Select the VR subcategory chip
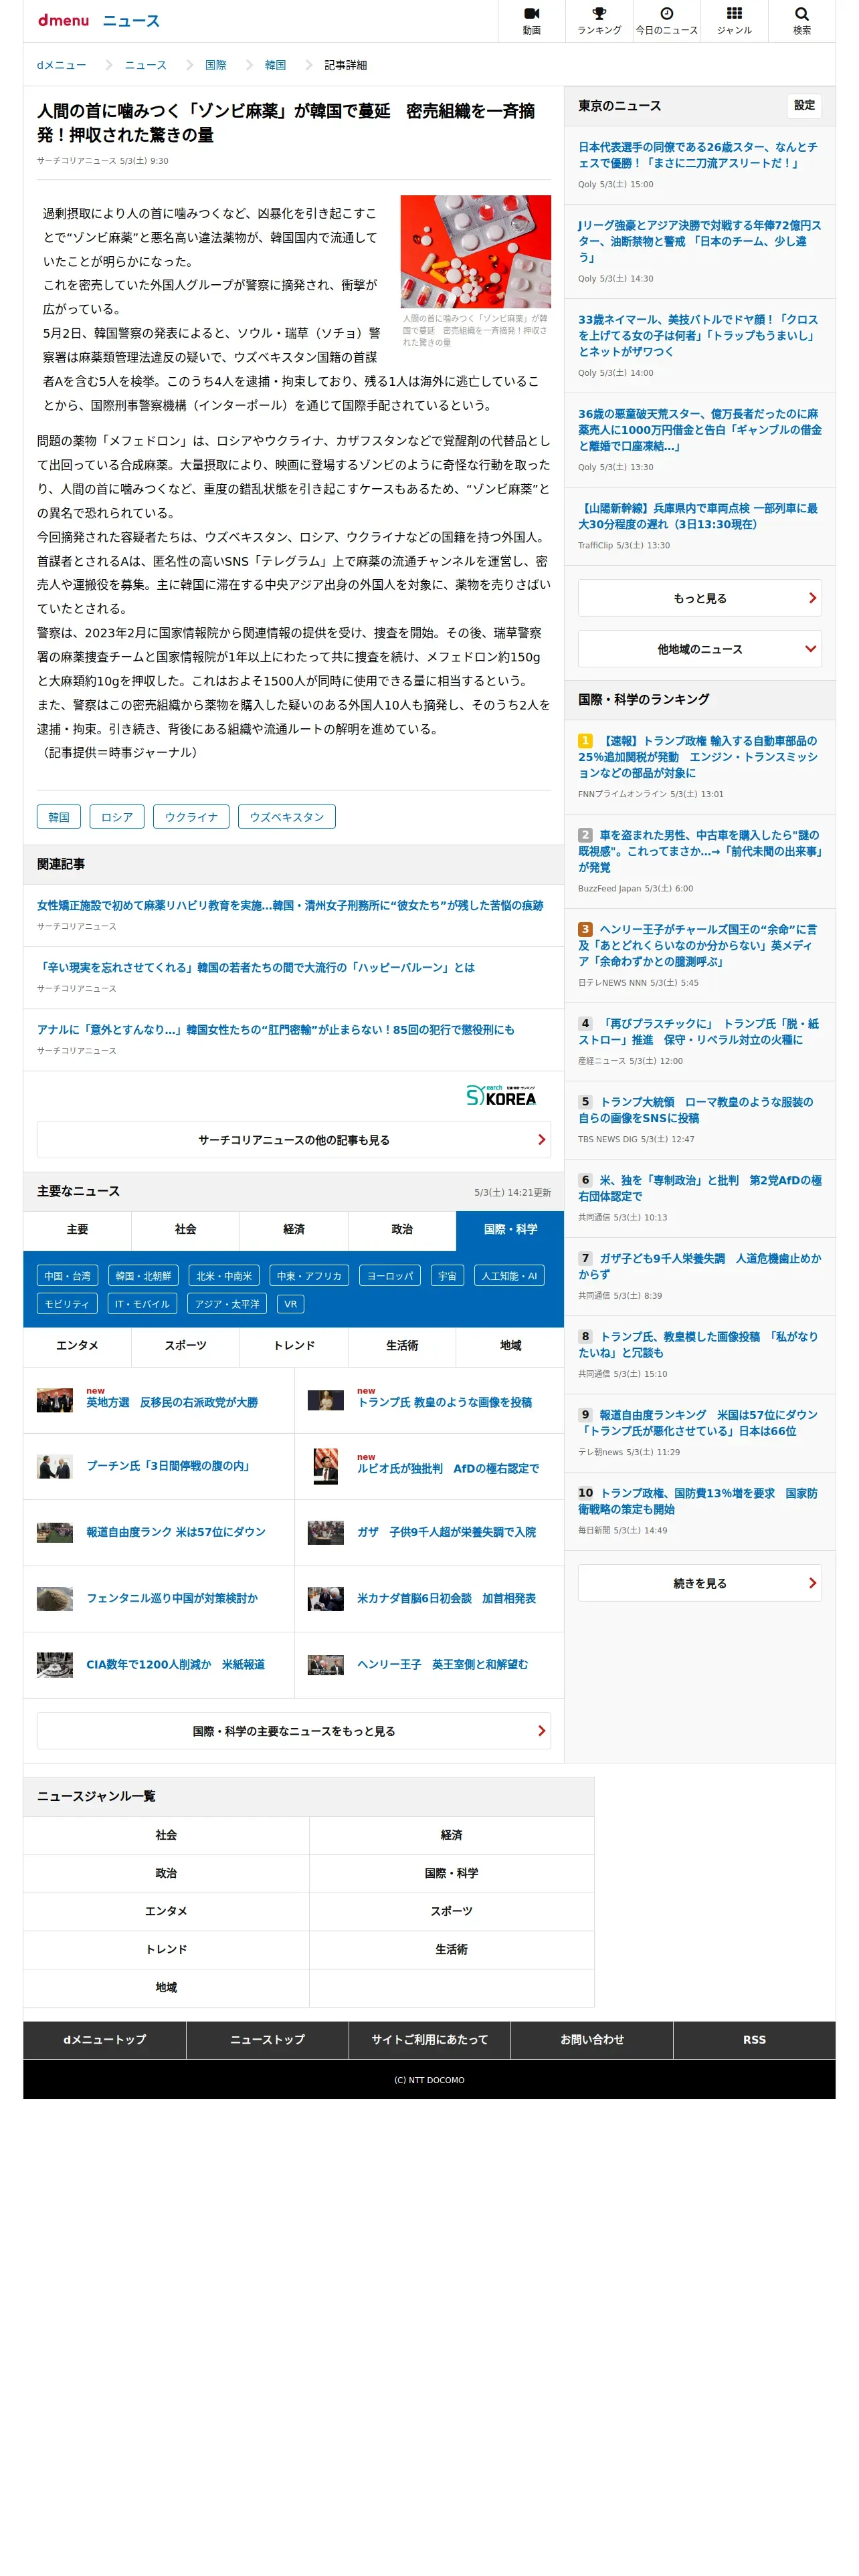The image size is (859, 2576). (290, 1303)
